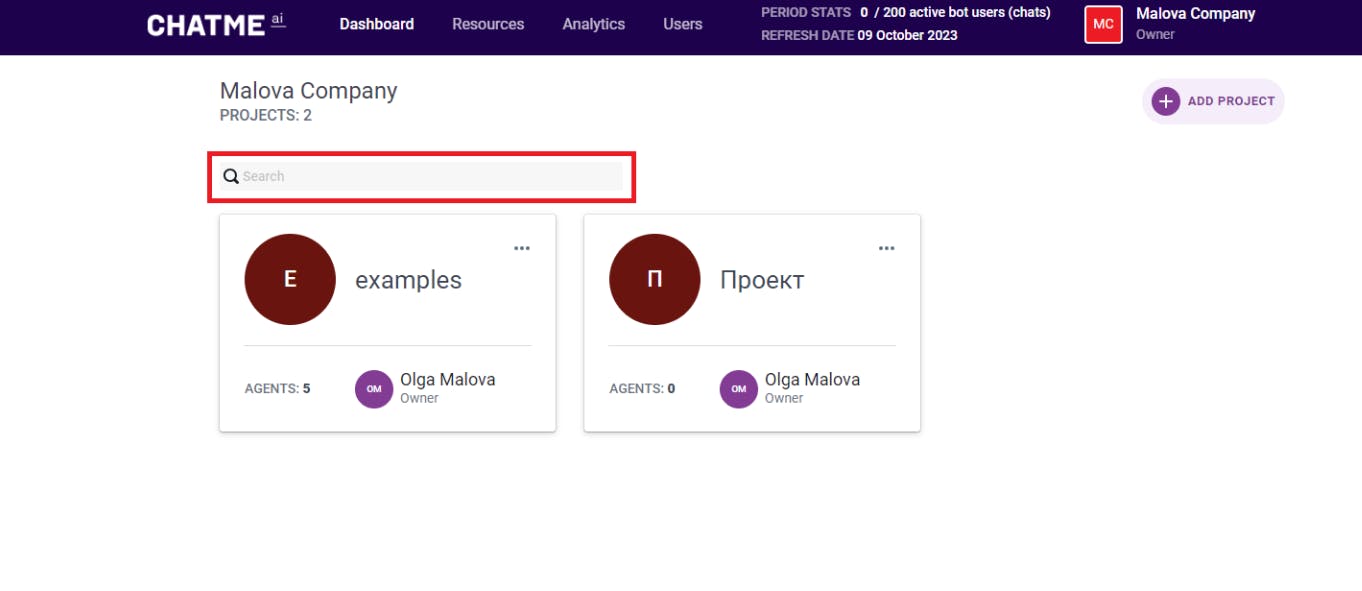Click the ChatMe AI logo

pyautogui.click(x=216, y=25)
